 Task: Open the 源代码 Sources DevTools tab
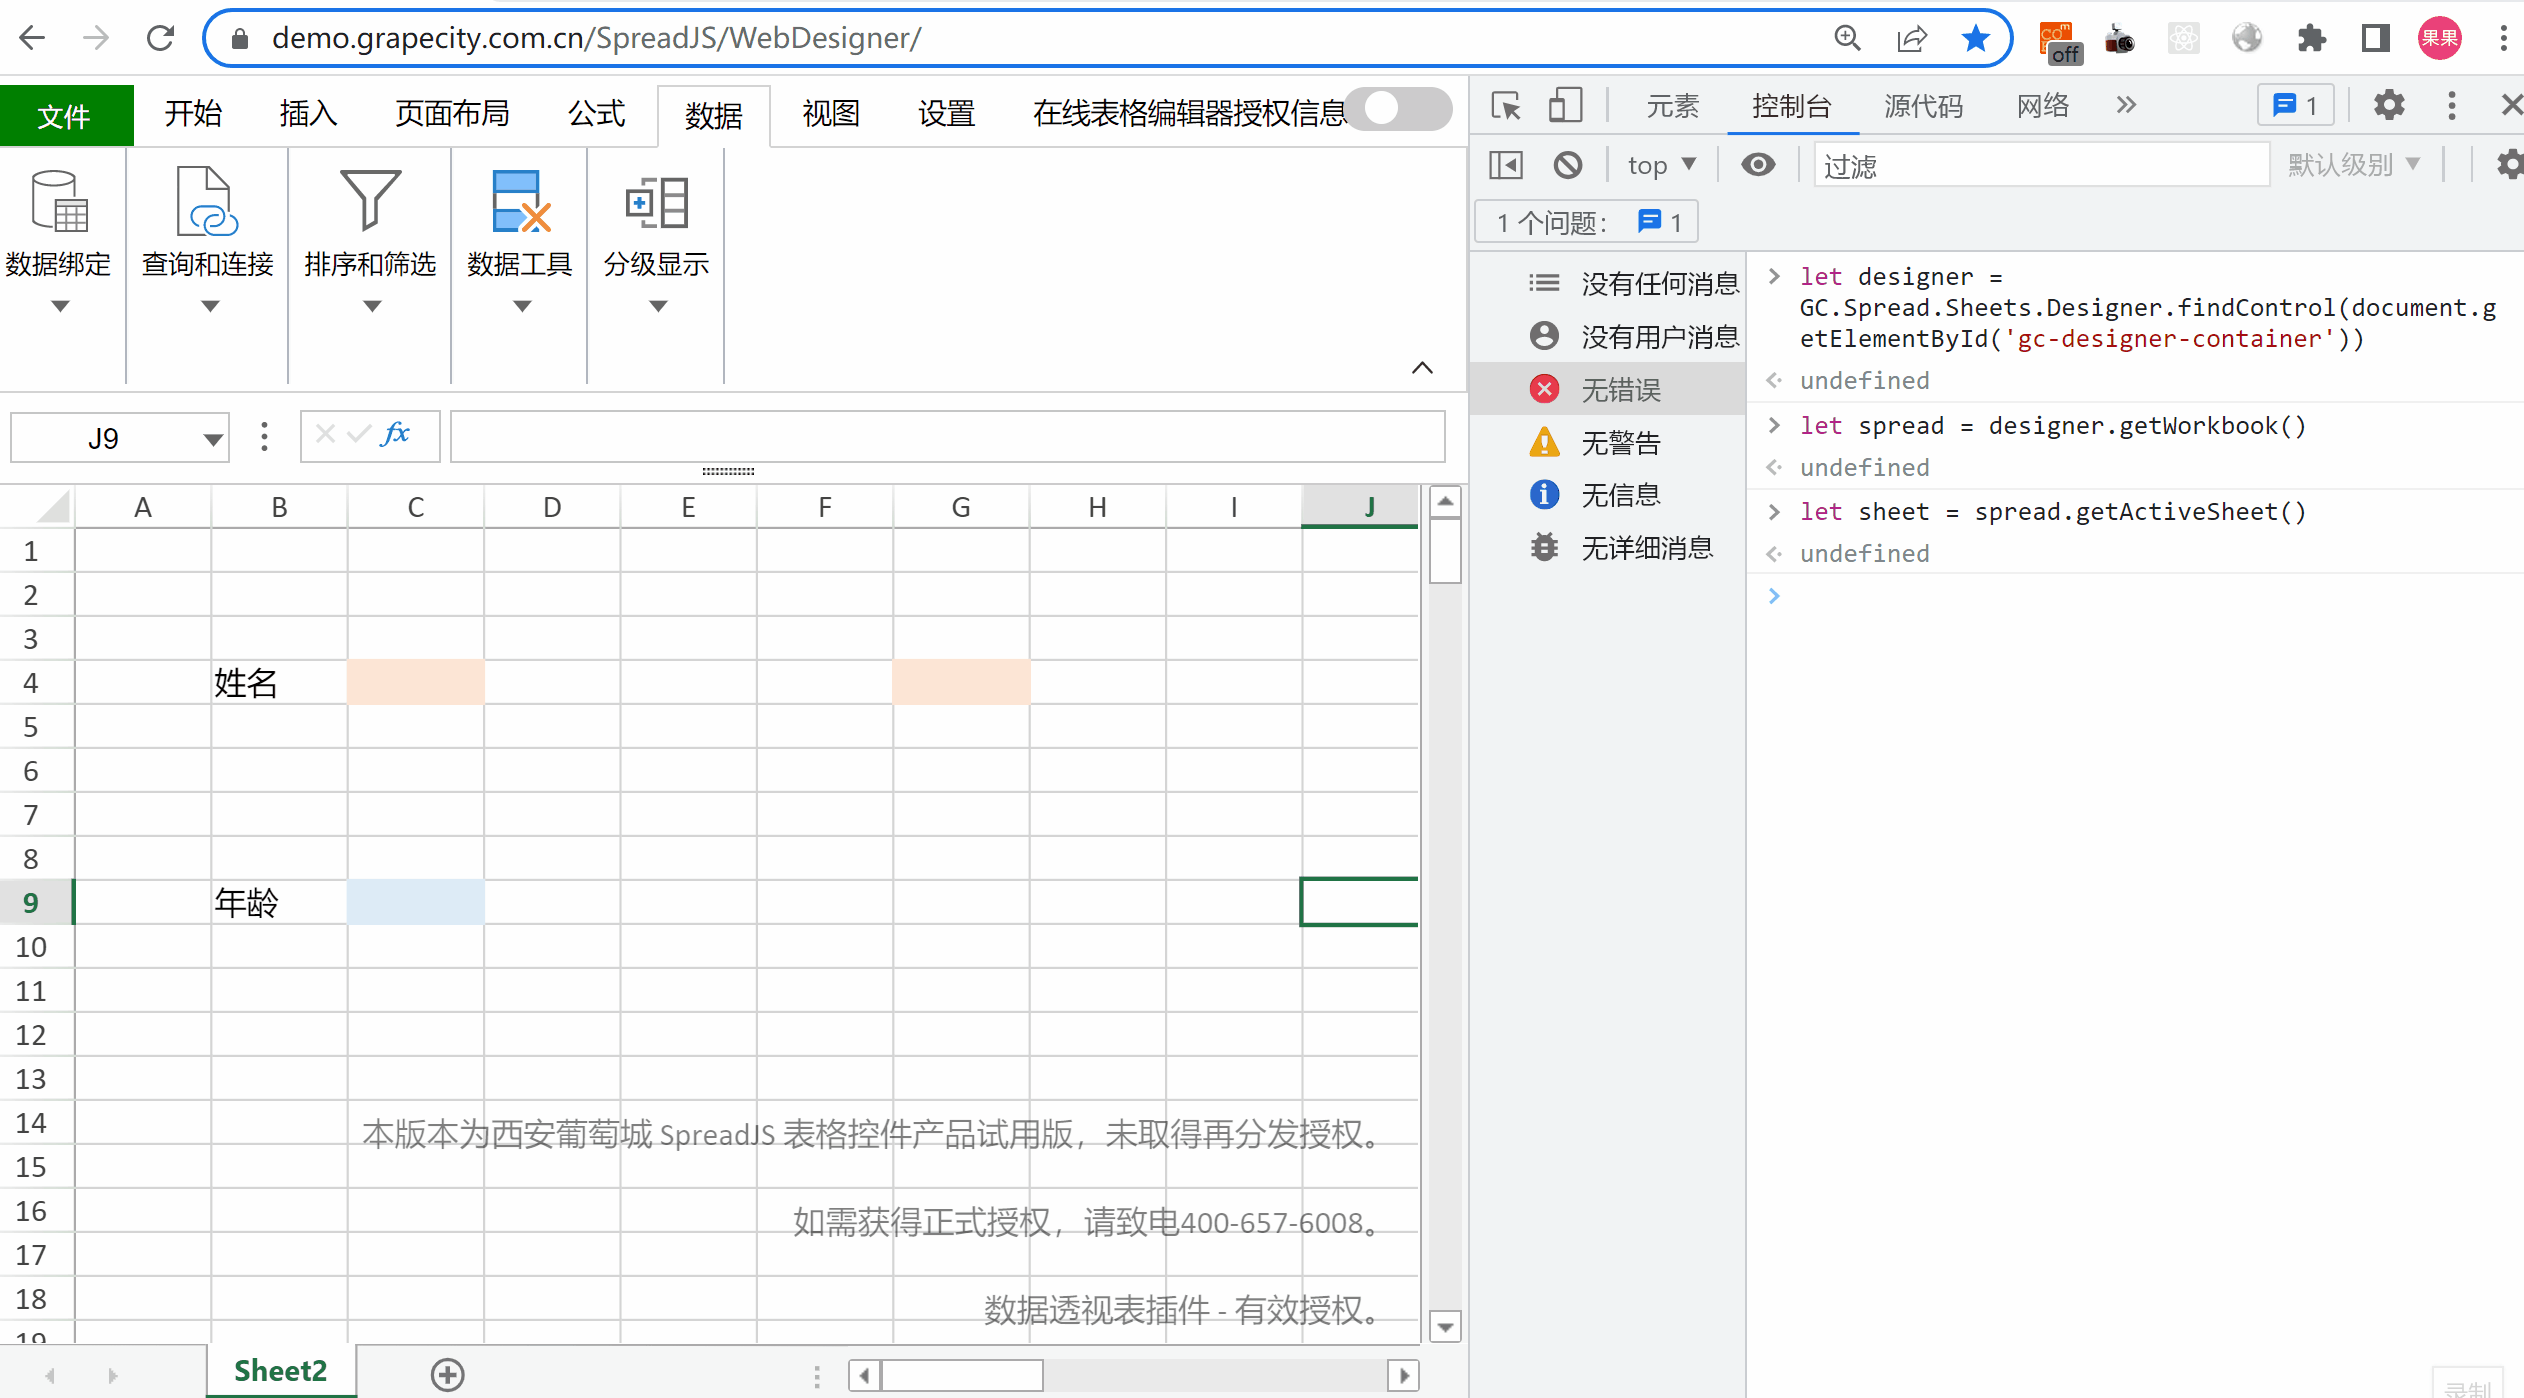tap(1924, 105)
